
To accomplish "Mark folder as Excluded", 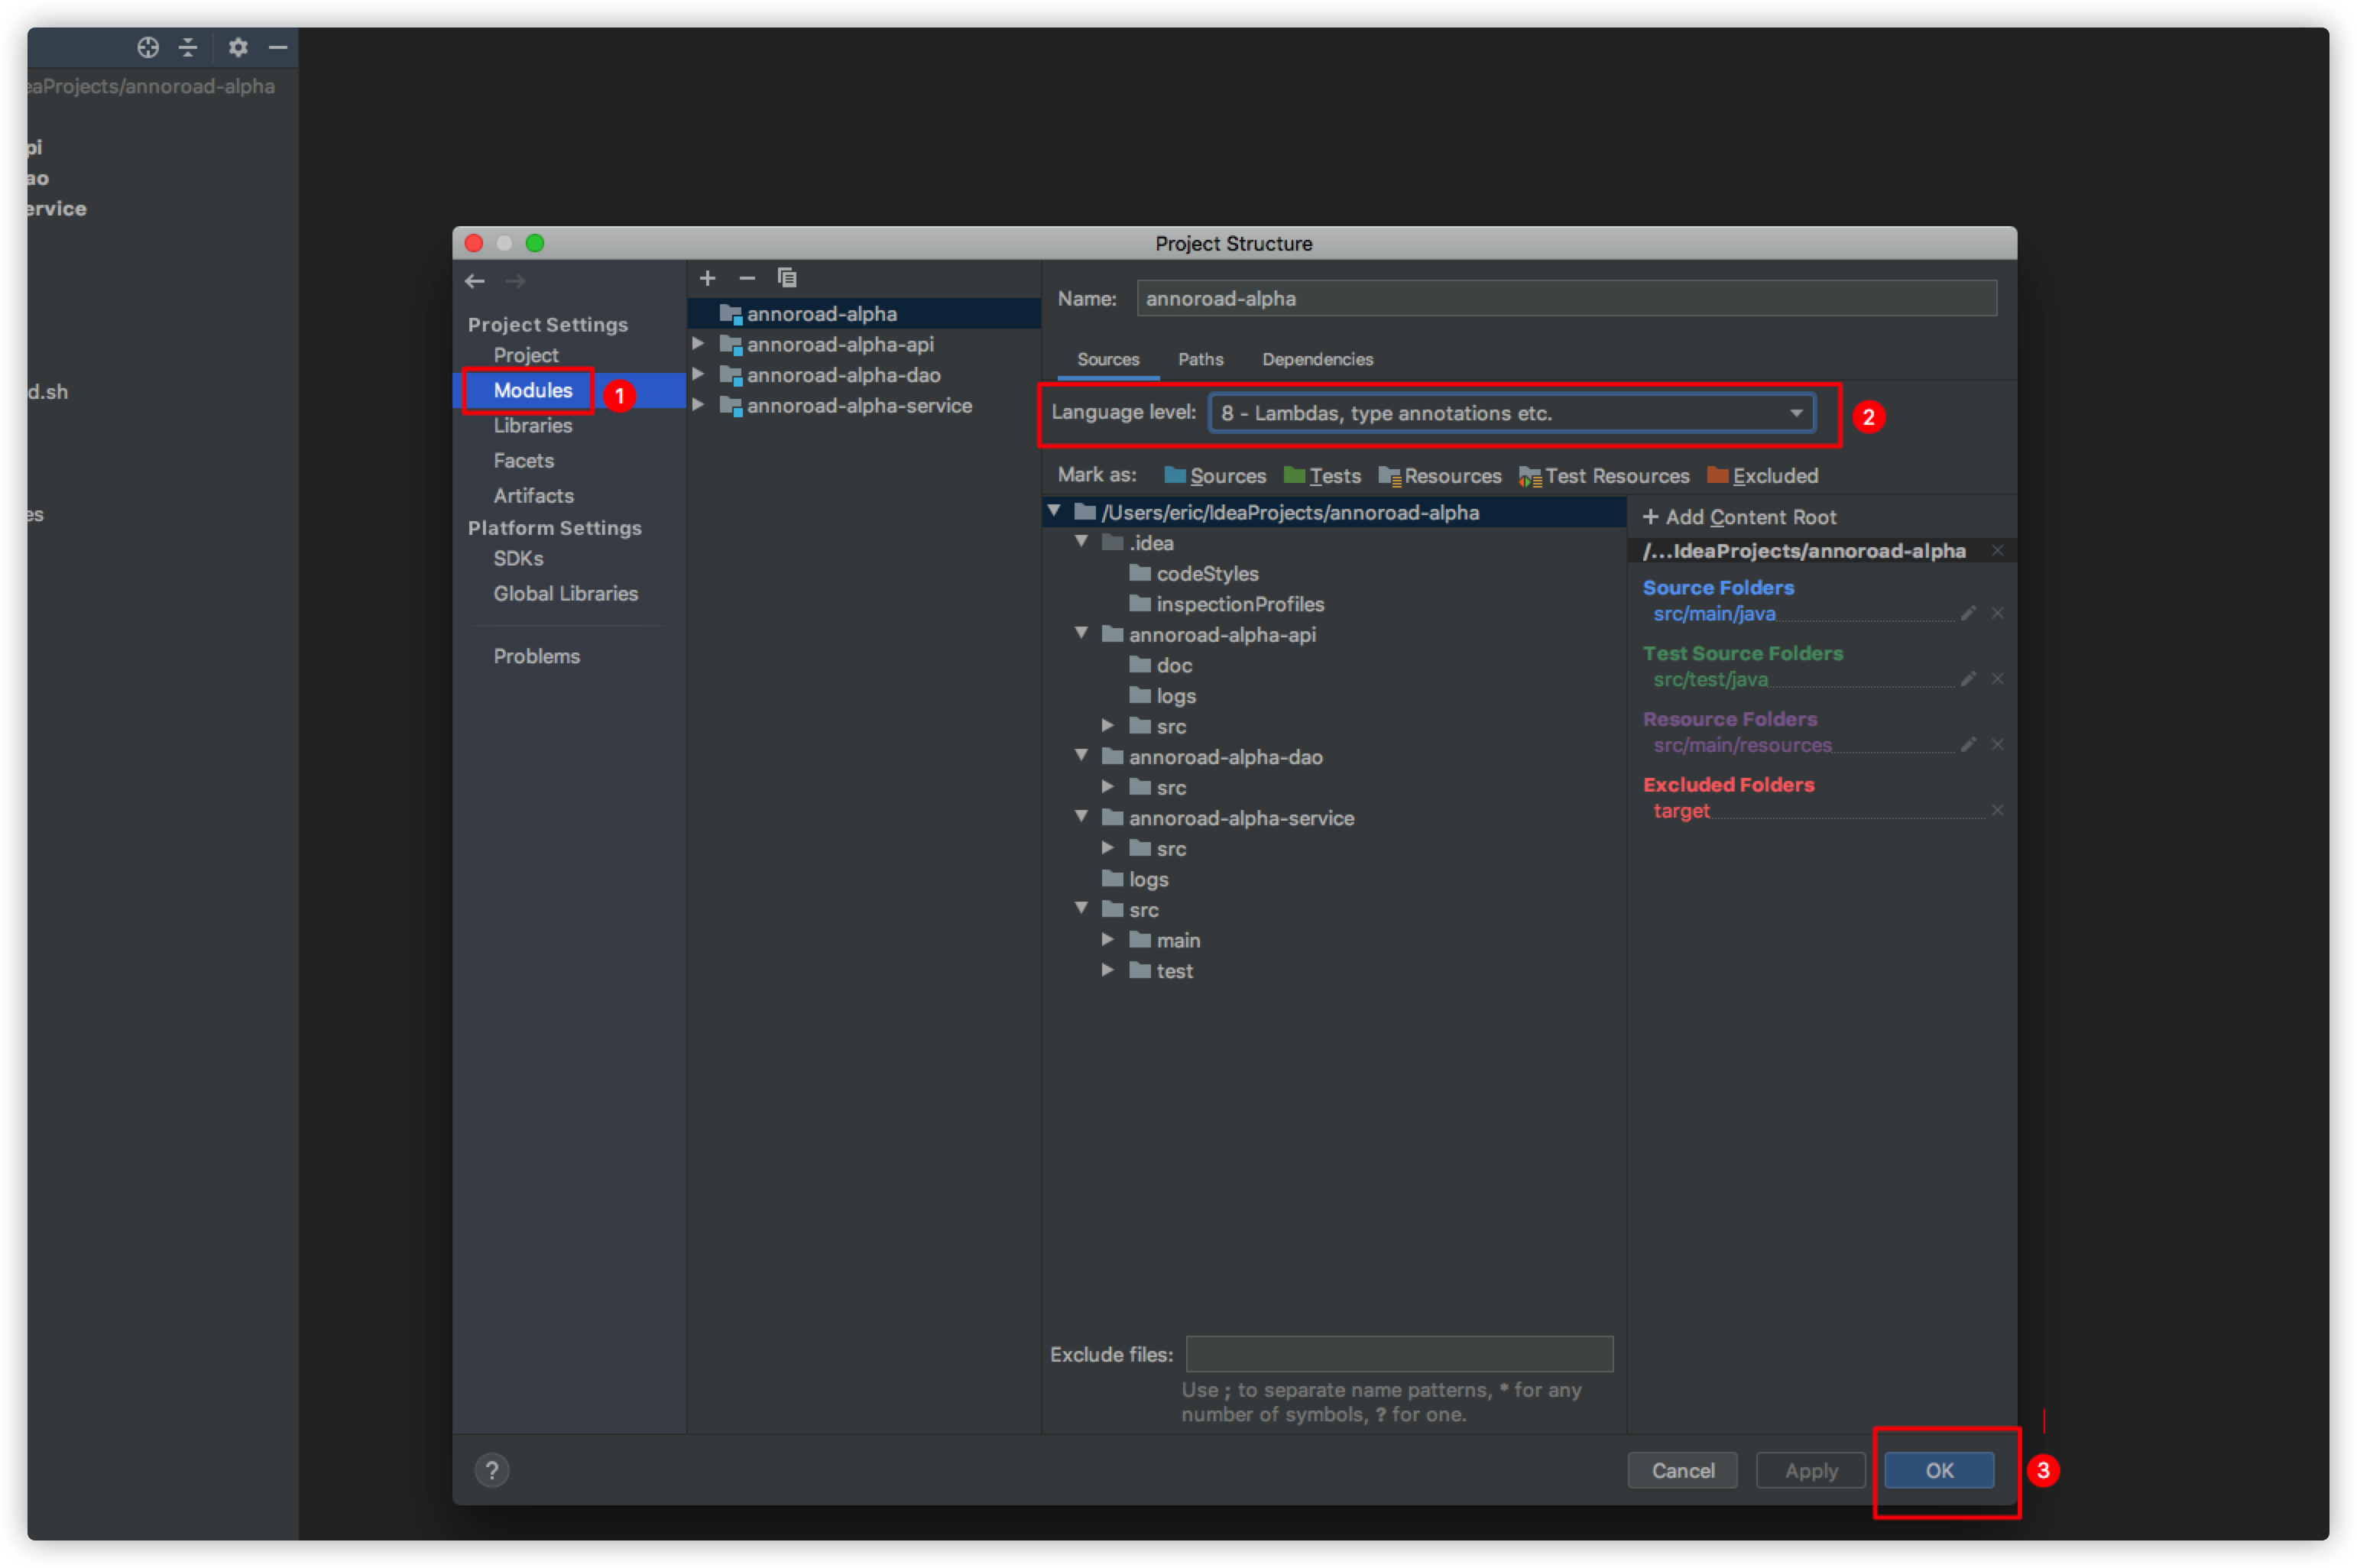I will pyautogui.click(x=1762, y=476).
